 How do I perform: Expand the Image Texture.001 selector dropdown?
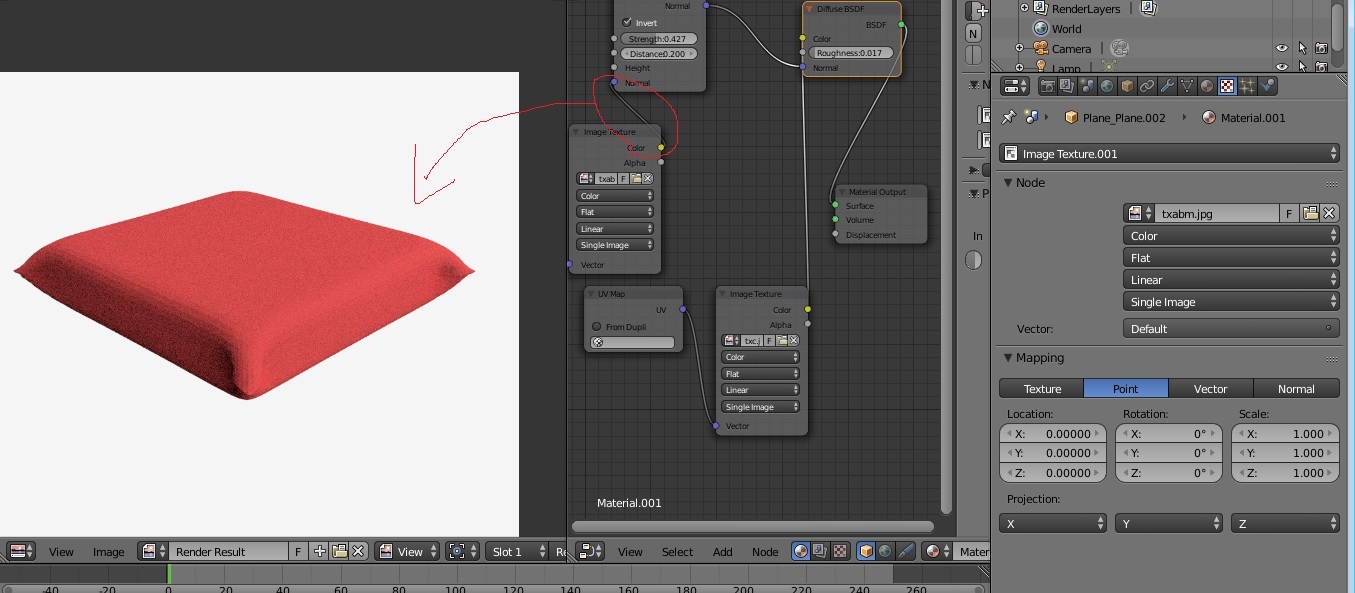(1169, 154)
